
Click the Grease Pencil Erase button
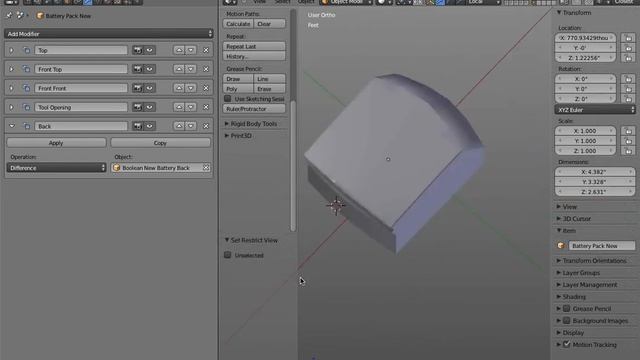(269, 89)
